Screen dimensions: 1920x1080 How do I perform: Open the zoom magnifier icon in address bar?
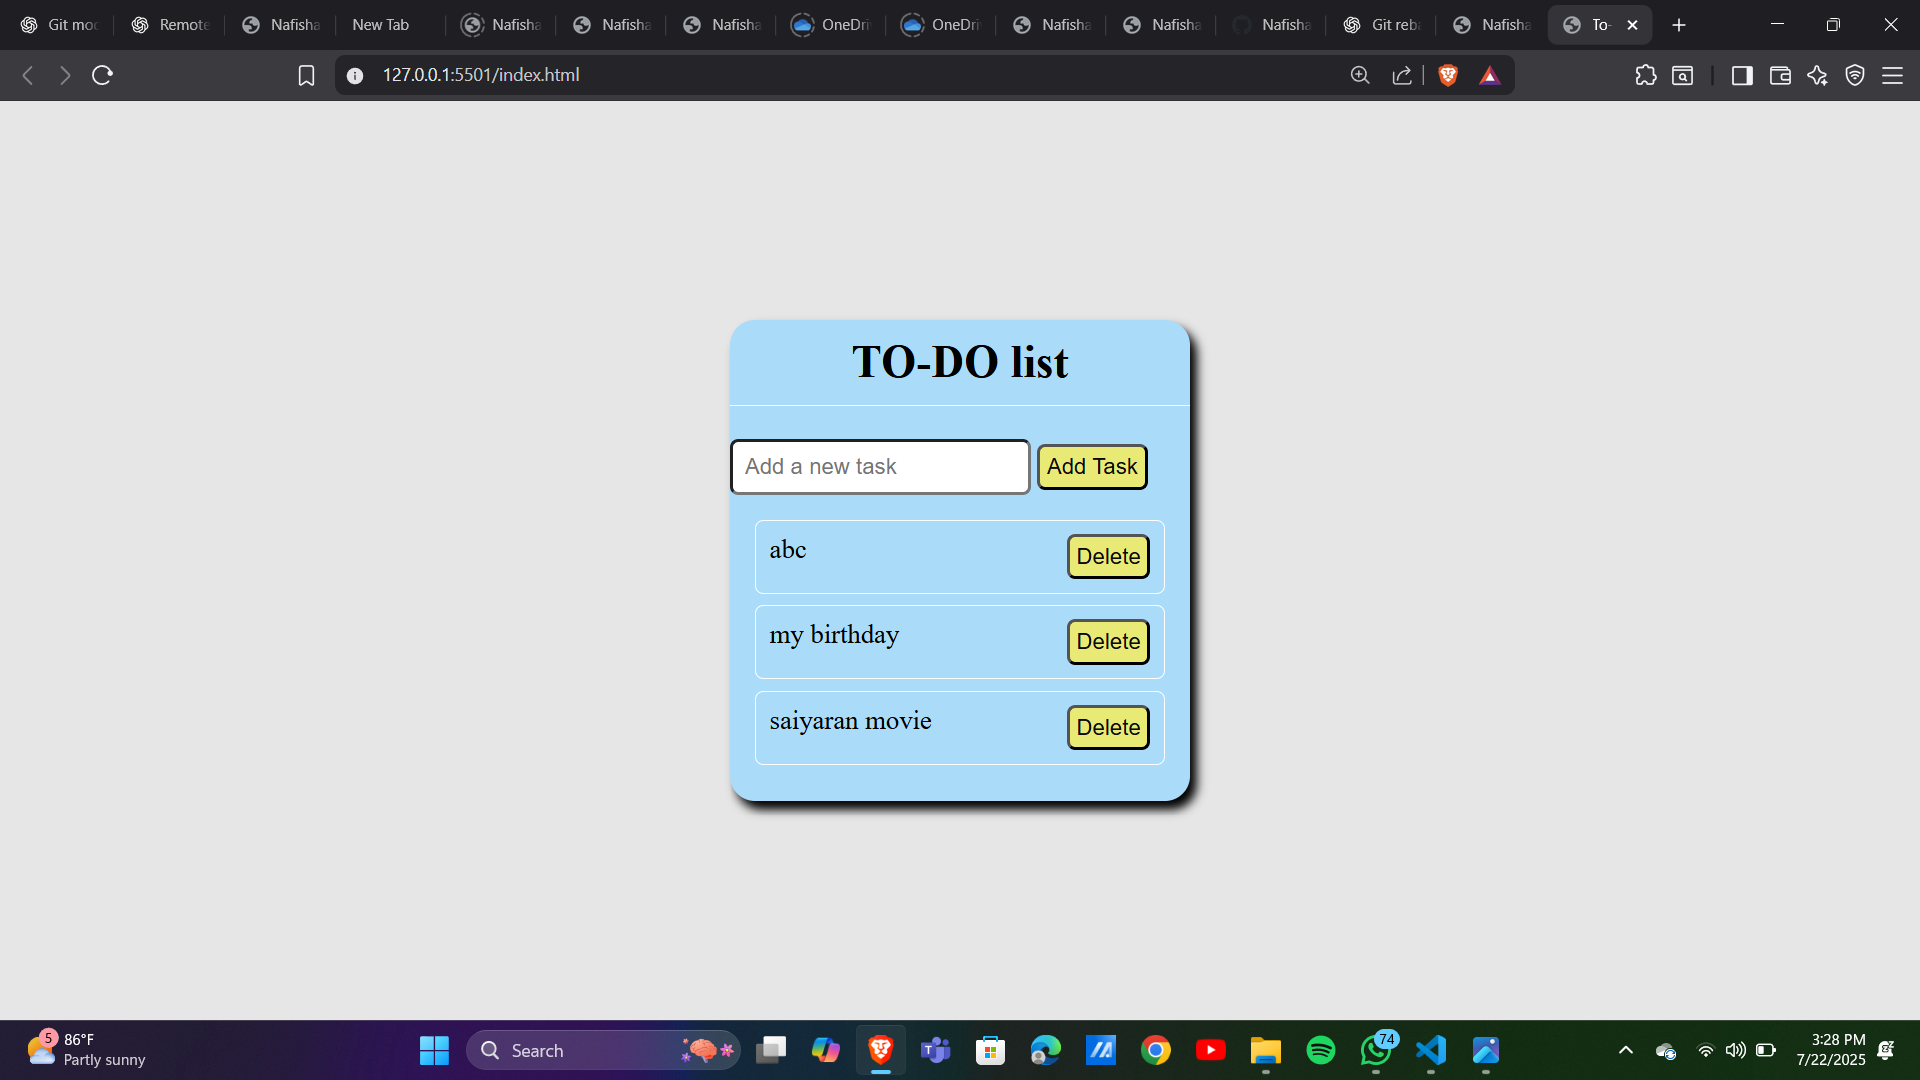1360,75
